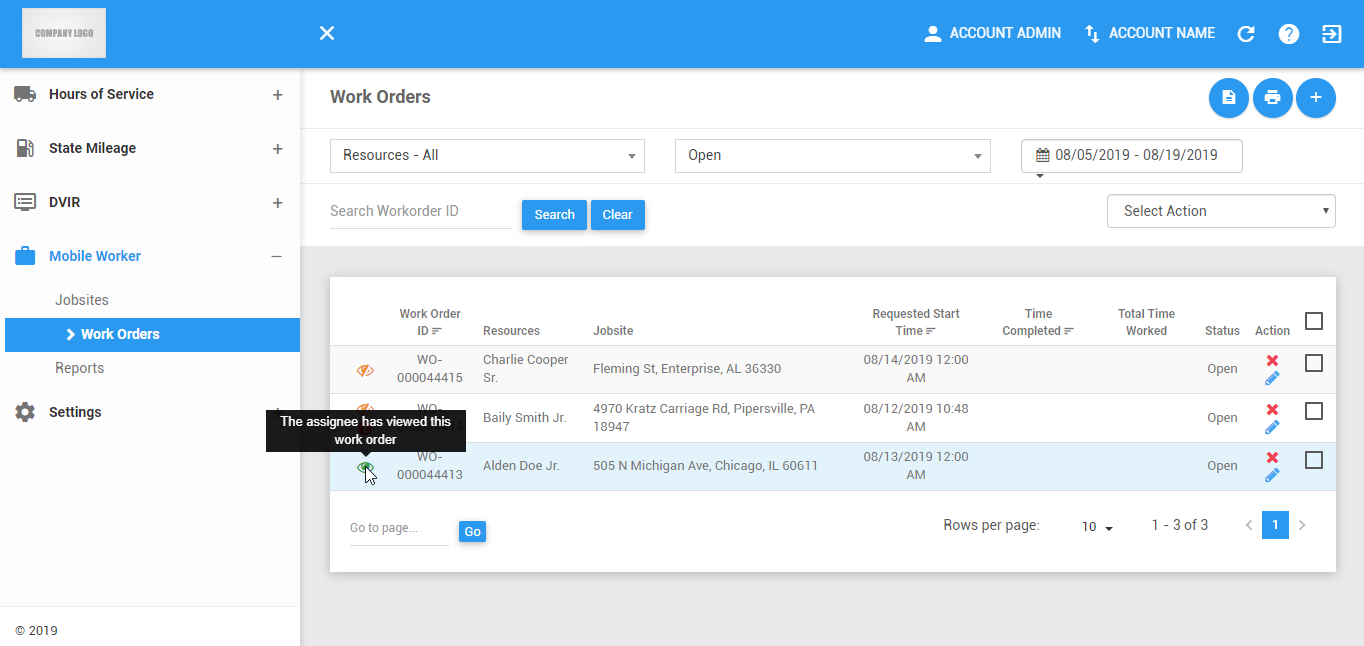Delete Alden Doe Jr. work order red X
Screen dimensions: 1364x646
(1272, 457)
